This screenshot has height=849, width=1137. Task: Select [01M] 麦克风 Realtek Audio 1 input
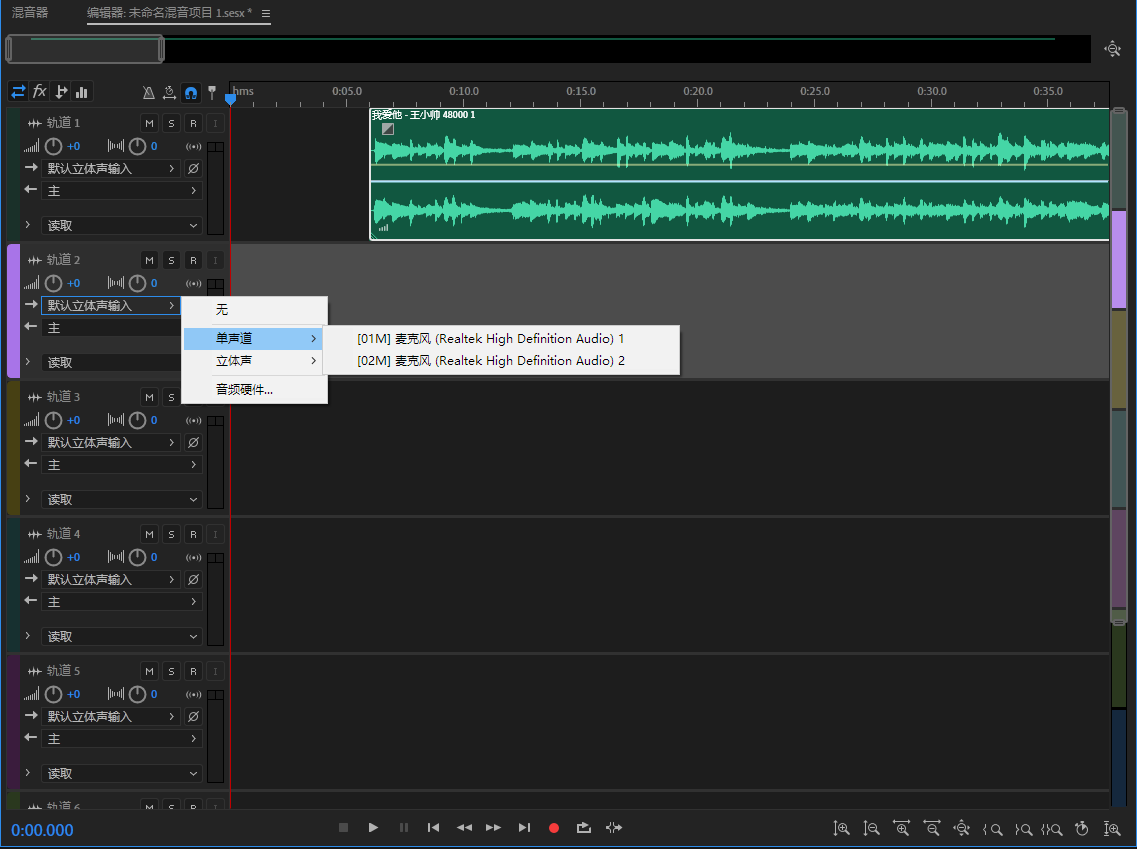click(490, 339)
